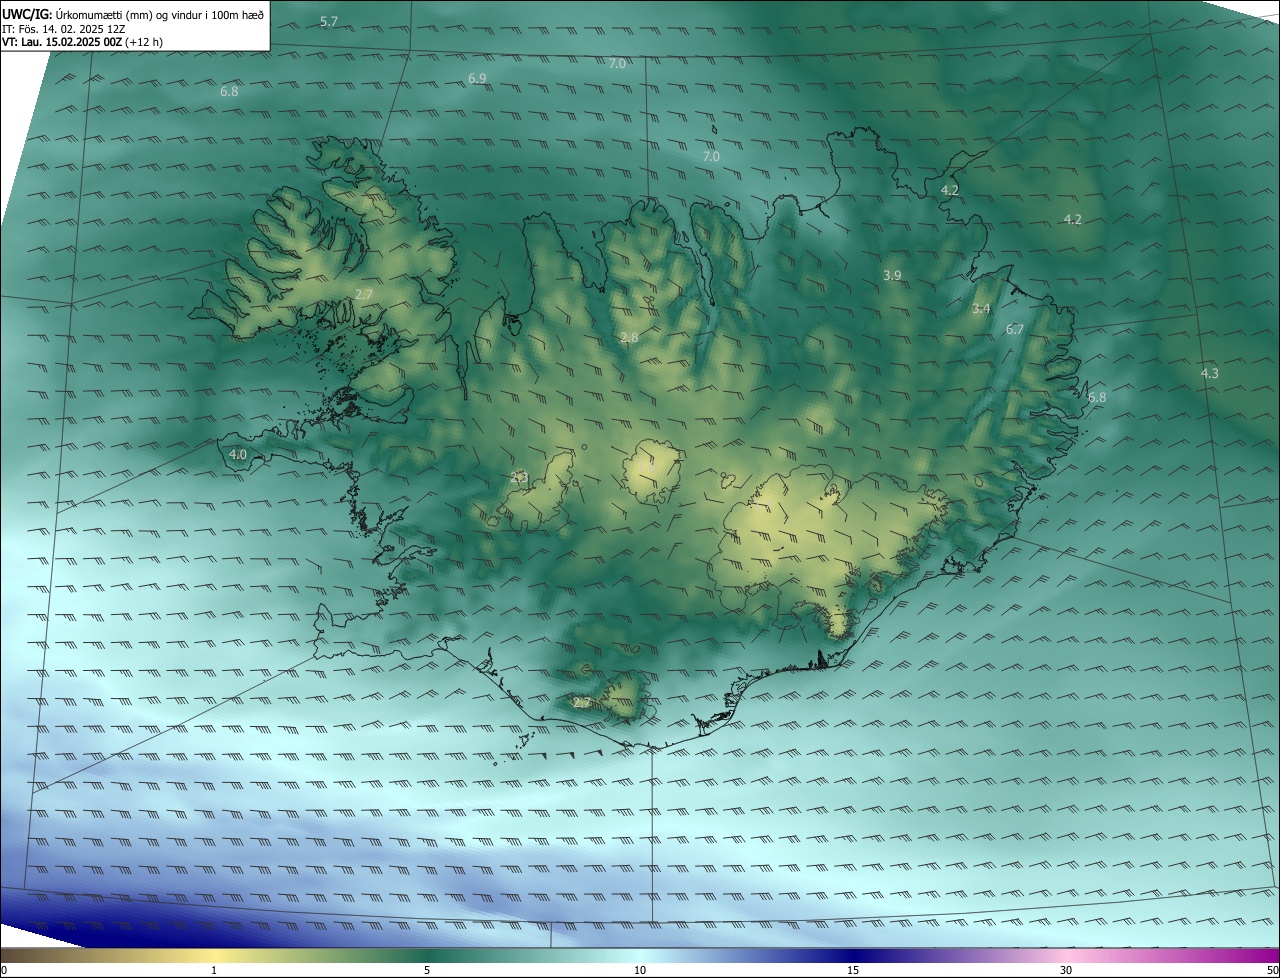Click the '5.7' value label
Viewport: 1280px width, 978px height.
point(329,21)
